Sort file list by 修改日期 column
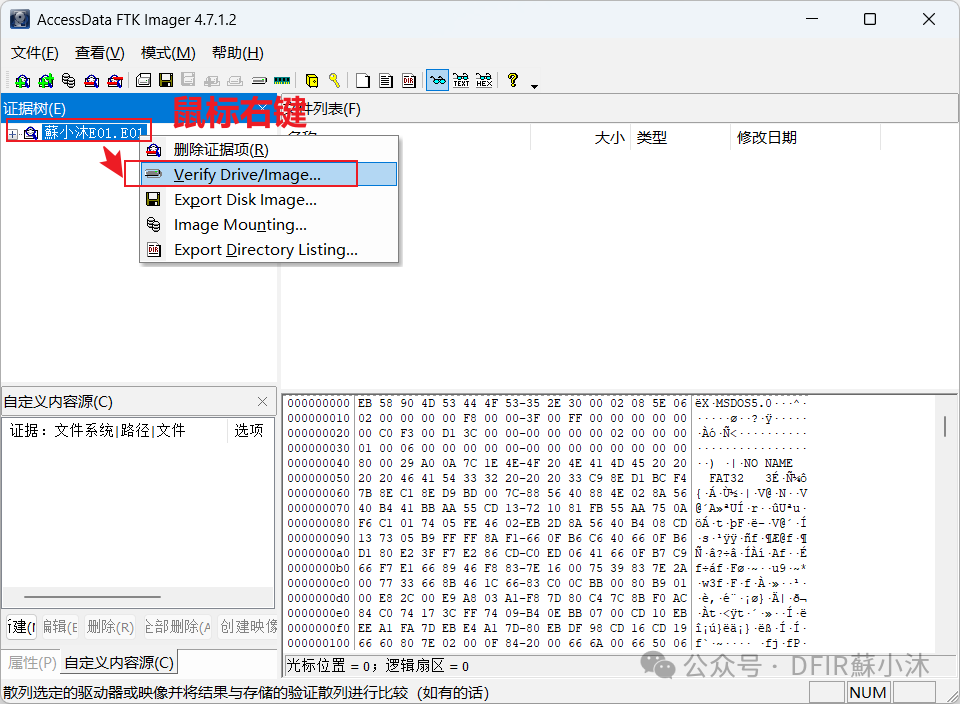Screen dimensions: 960x704 (x=806, y=138)
